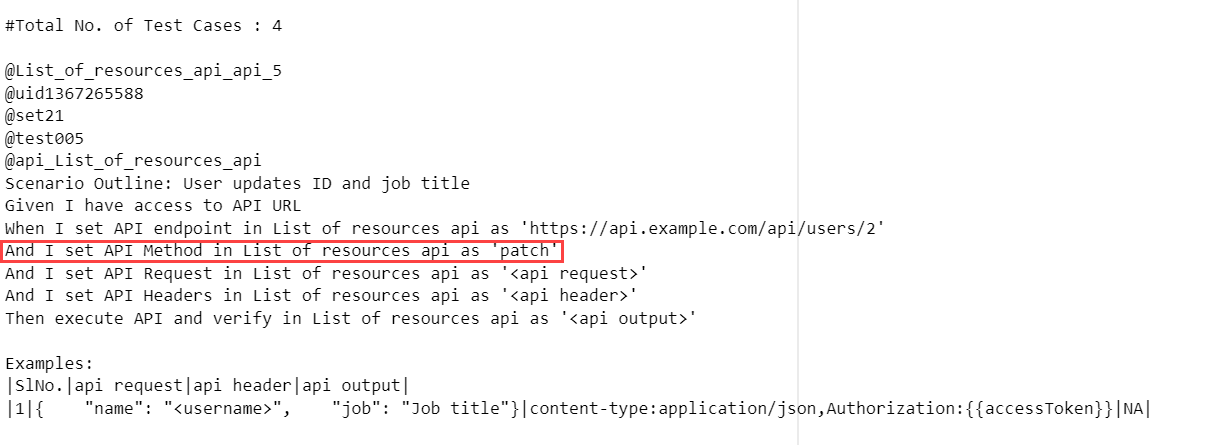The height and width of the screenshot is (445, 1207).
Task: Select the @List_of_resources_api_api_5 tag line
Action: pos(137,71)
